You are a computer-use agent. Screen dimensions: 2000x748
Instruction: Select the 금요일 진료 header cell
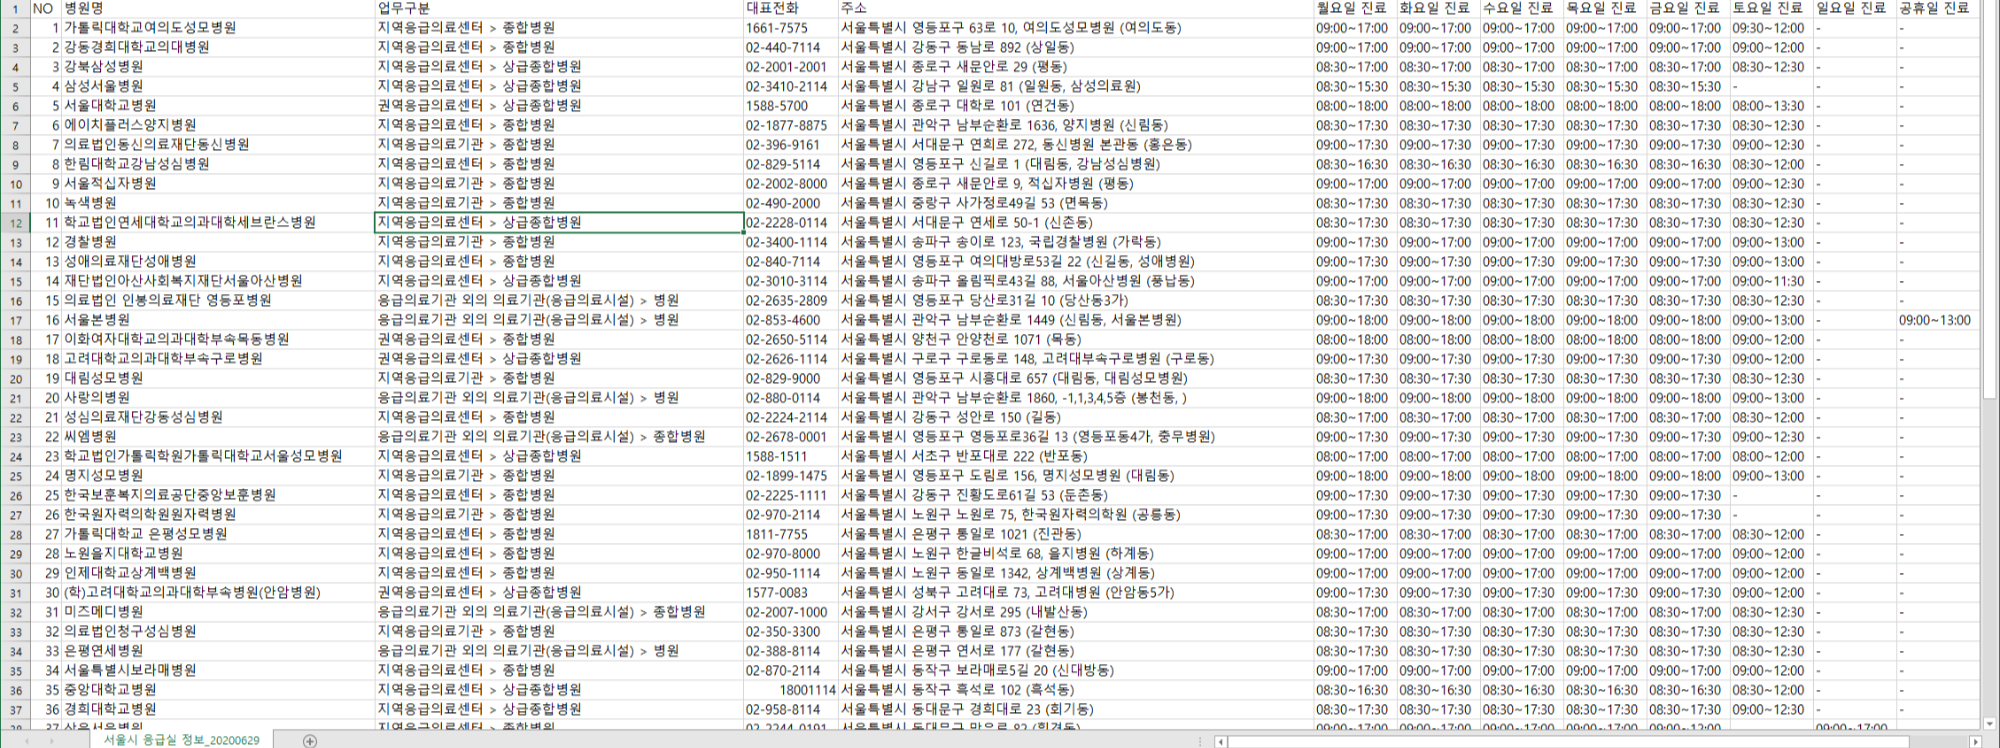point(1687,8)
